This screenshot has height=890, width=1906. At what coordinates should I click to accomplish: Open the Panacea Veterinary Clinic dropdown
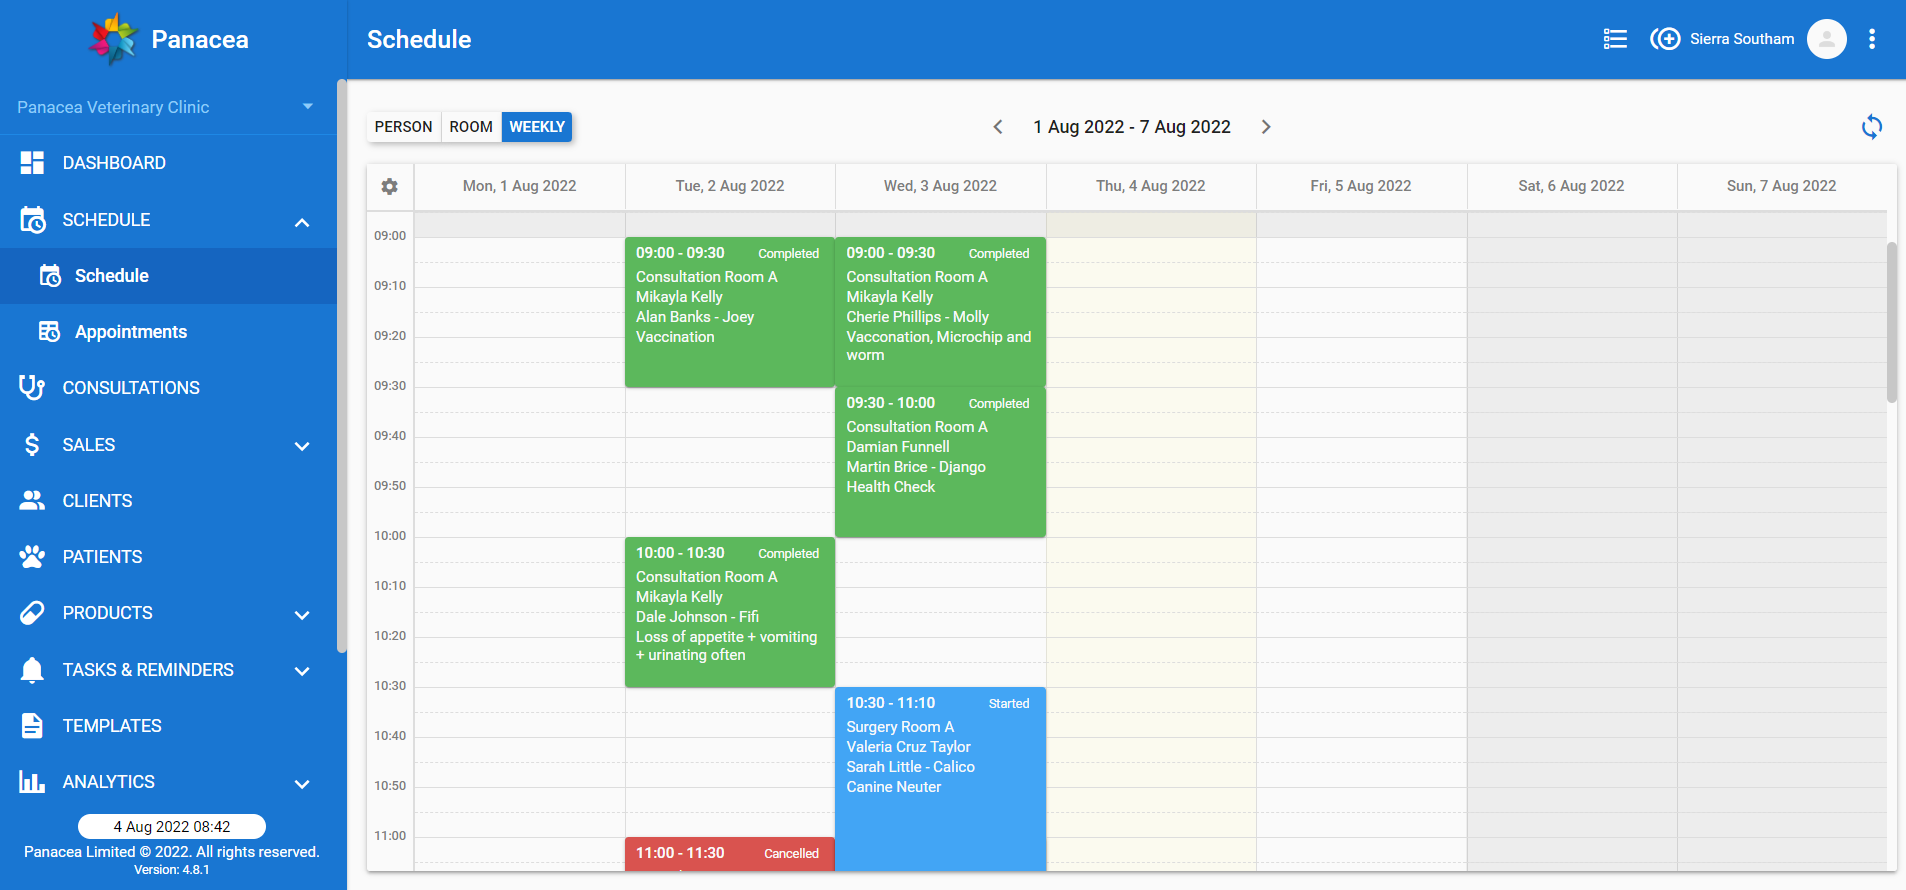pos(168,107)
